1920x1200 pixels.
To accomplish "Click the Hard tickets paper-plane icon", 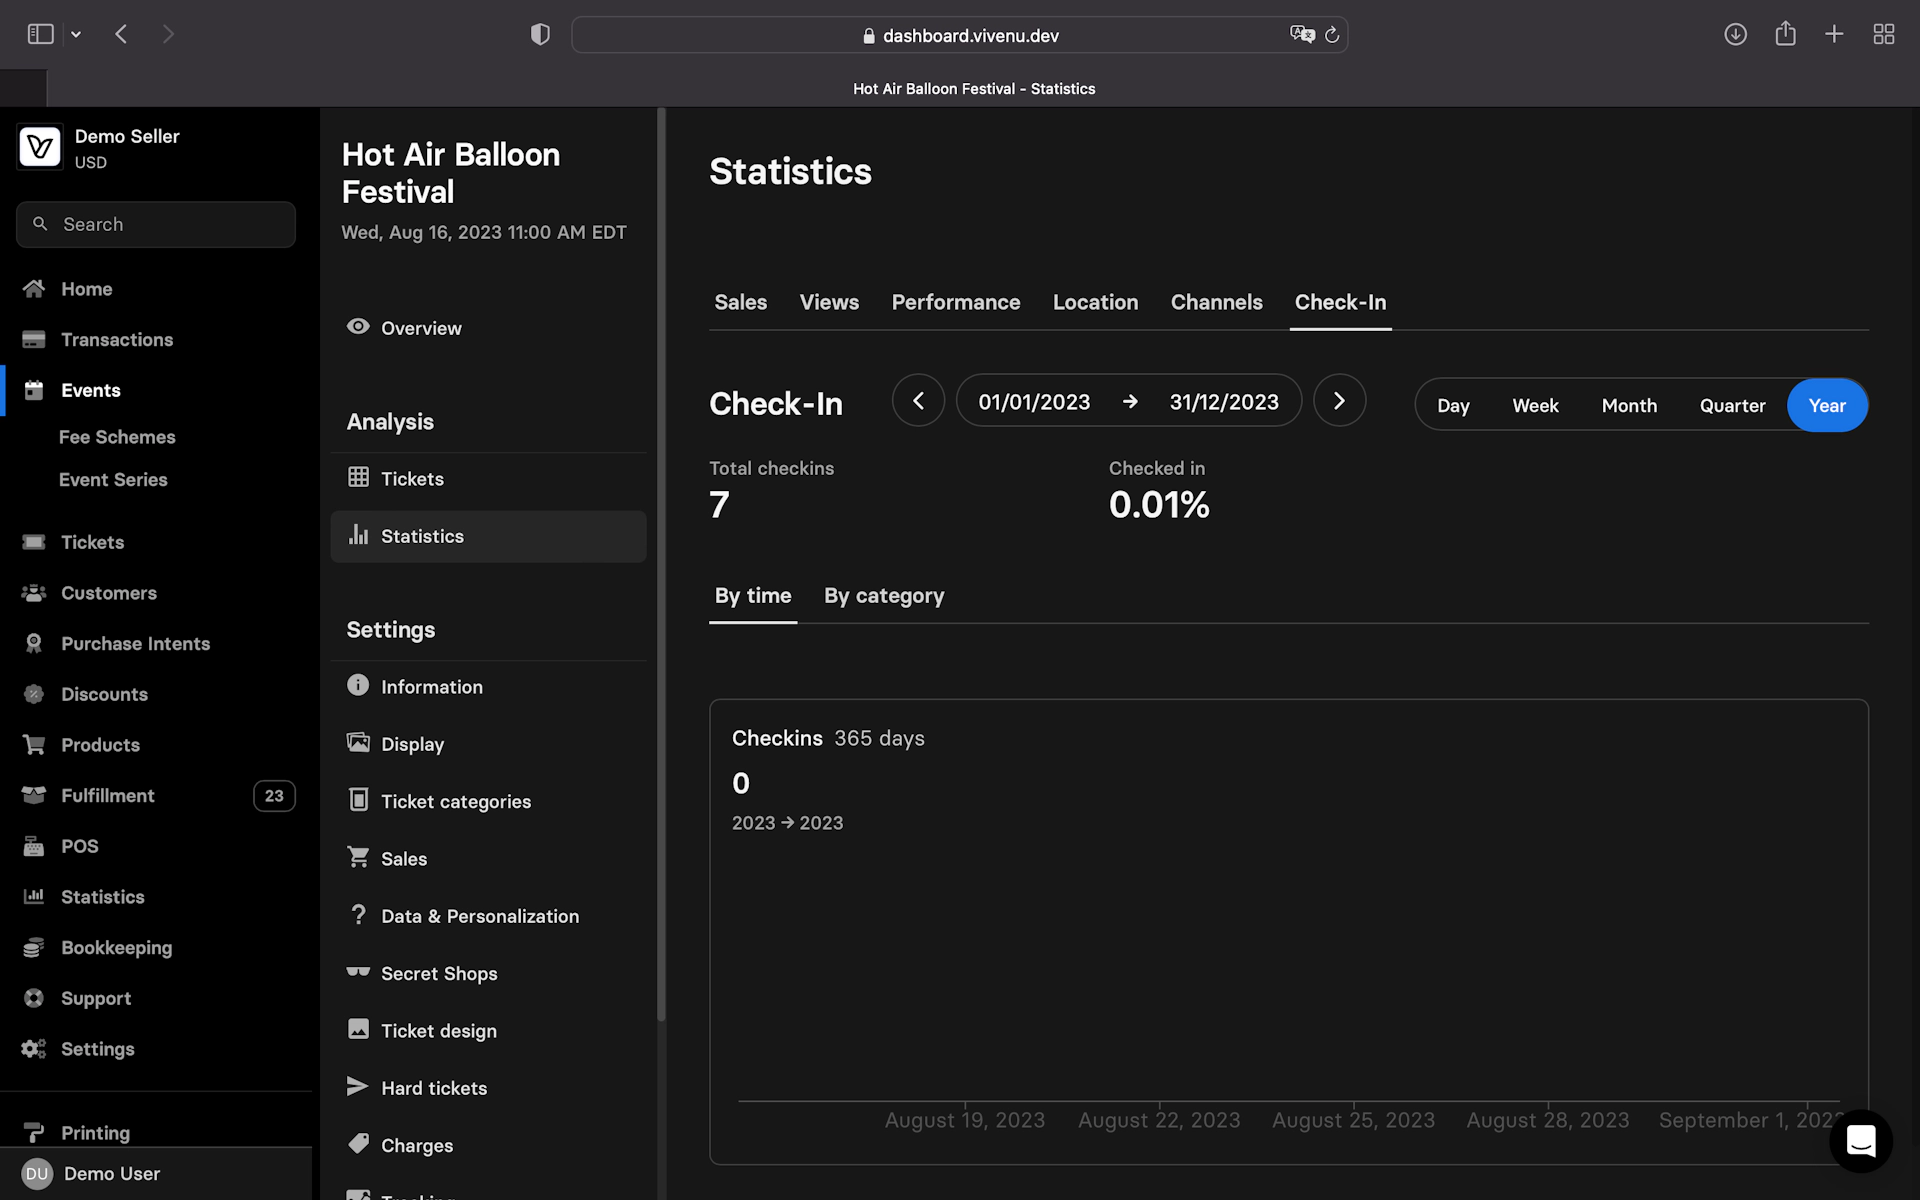I will 357,1086.
